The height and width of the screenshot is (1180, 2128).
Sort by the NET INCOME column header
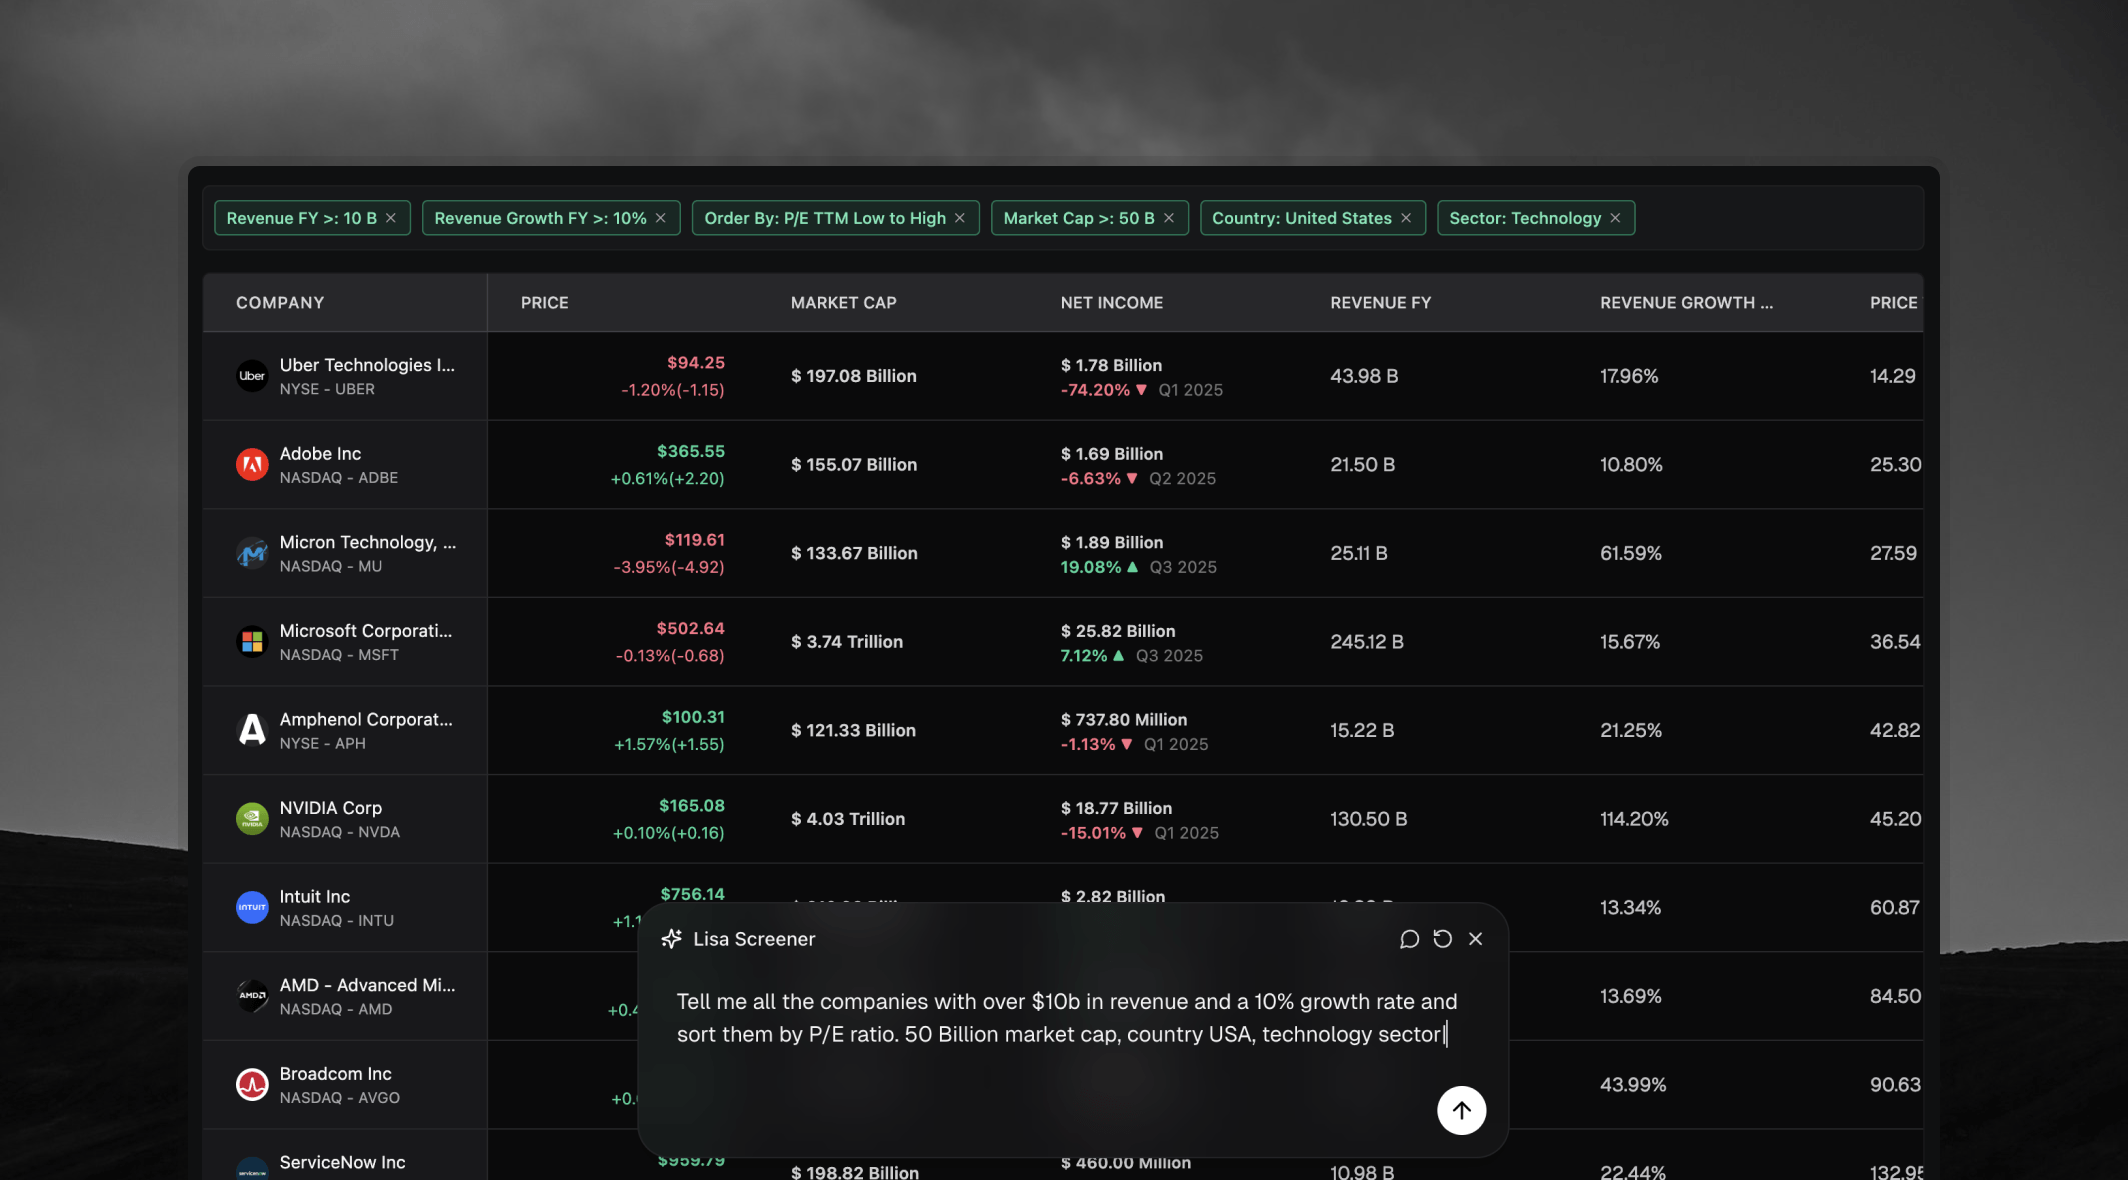tap(1111, 303)
